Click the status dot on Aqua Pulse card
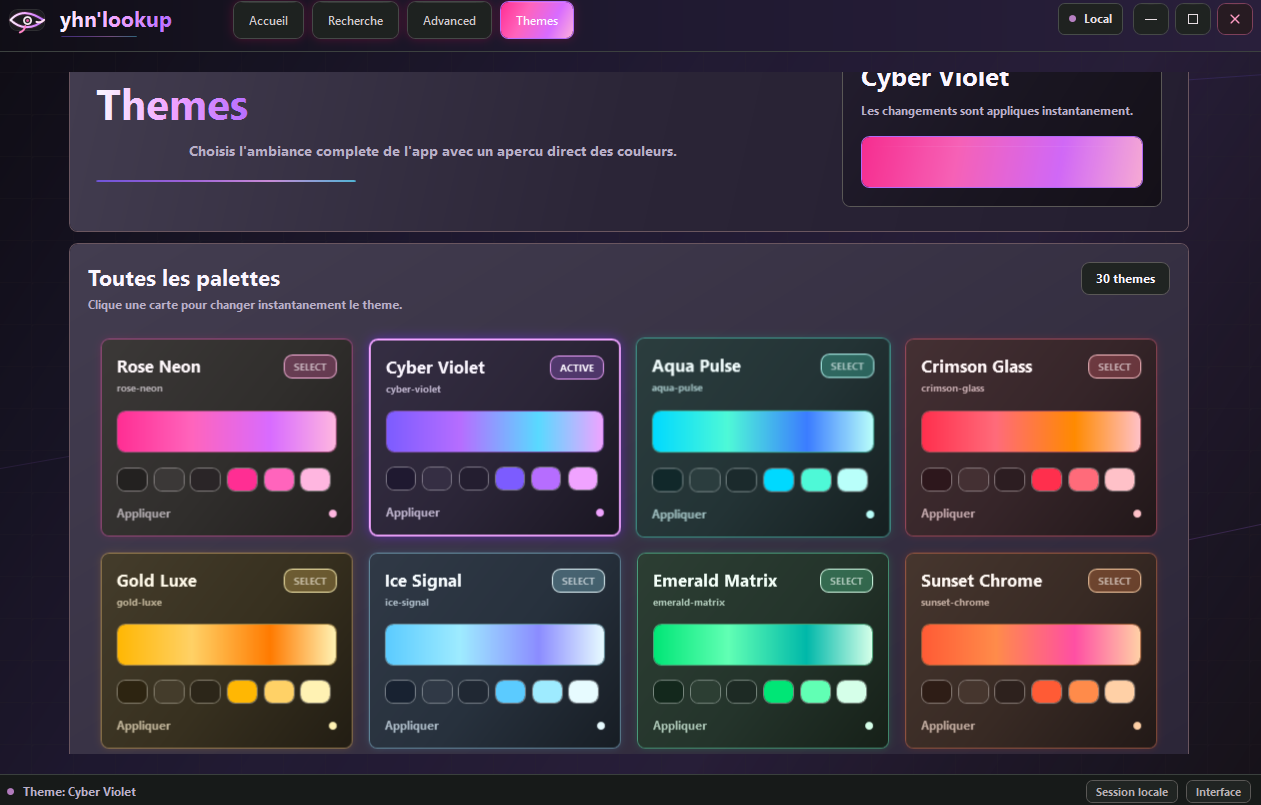The height and width of the screenshot is (805, 1261). [870, 514]
